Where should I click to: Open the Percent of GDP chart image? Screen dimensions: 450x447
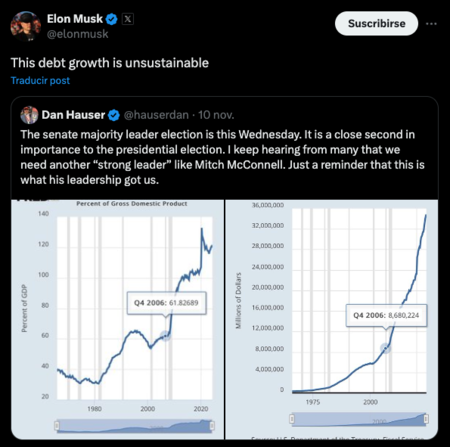click(118, 319)
